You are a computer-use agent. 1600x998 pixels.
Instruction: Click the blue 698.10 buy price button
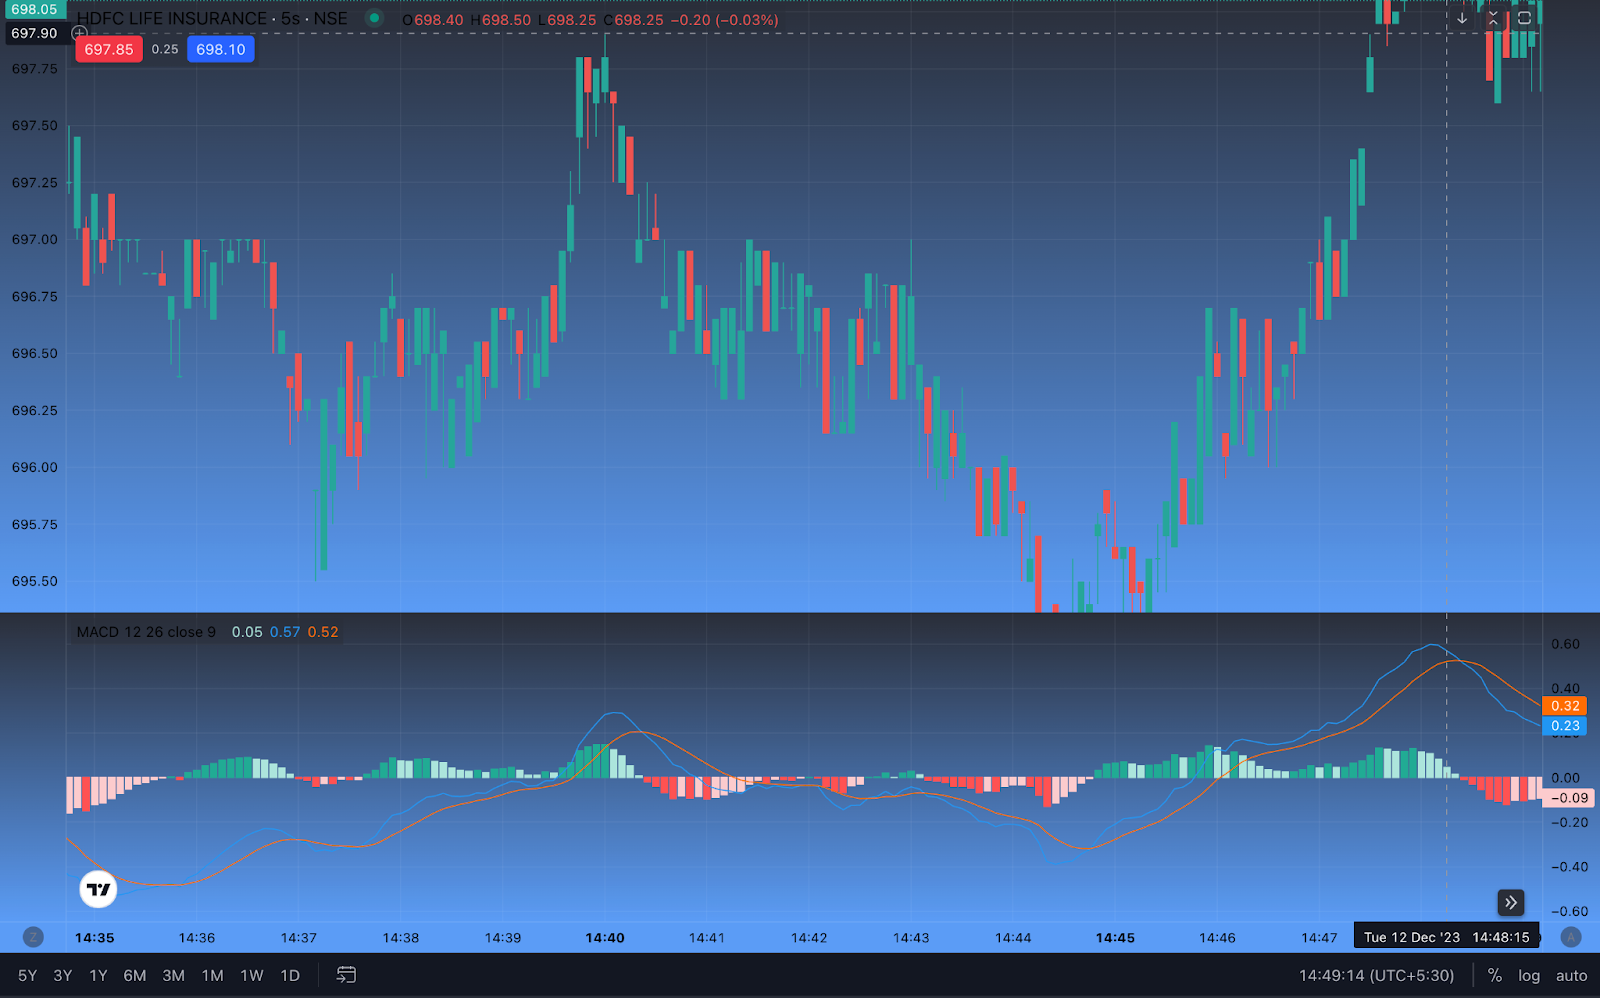point(221,49)
